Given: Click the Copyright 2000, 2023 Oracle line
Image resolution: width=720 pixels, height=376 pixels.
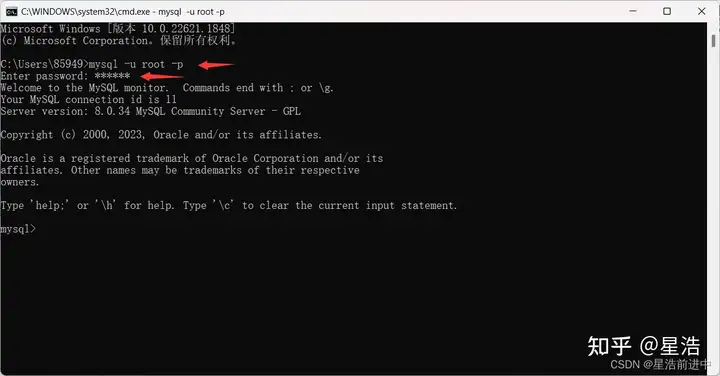Looking at the screenshot, I should point(161,135).
